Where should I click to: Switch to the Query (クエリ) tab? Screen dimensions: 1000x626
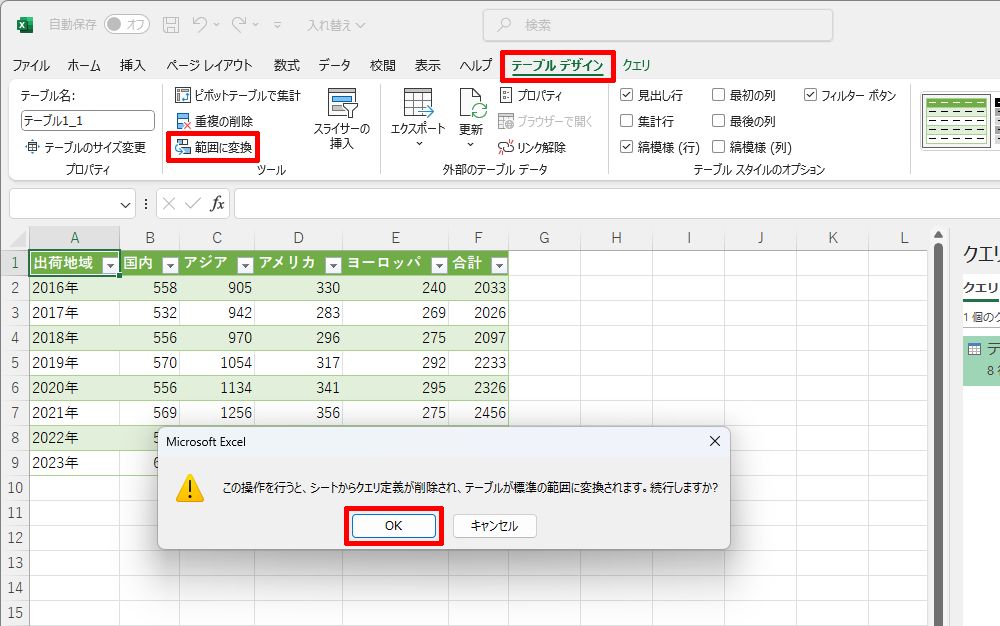[x=636, y=65]
